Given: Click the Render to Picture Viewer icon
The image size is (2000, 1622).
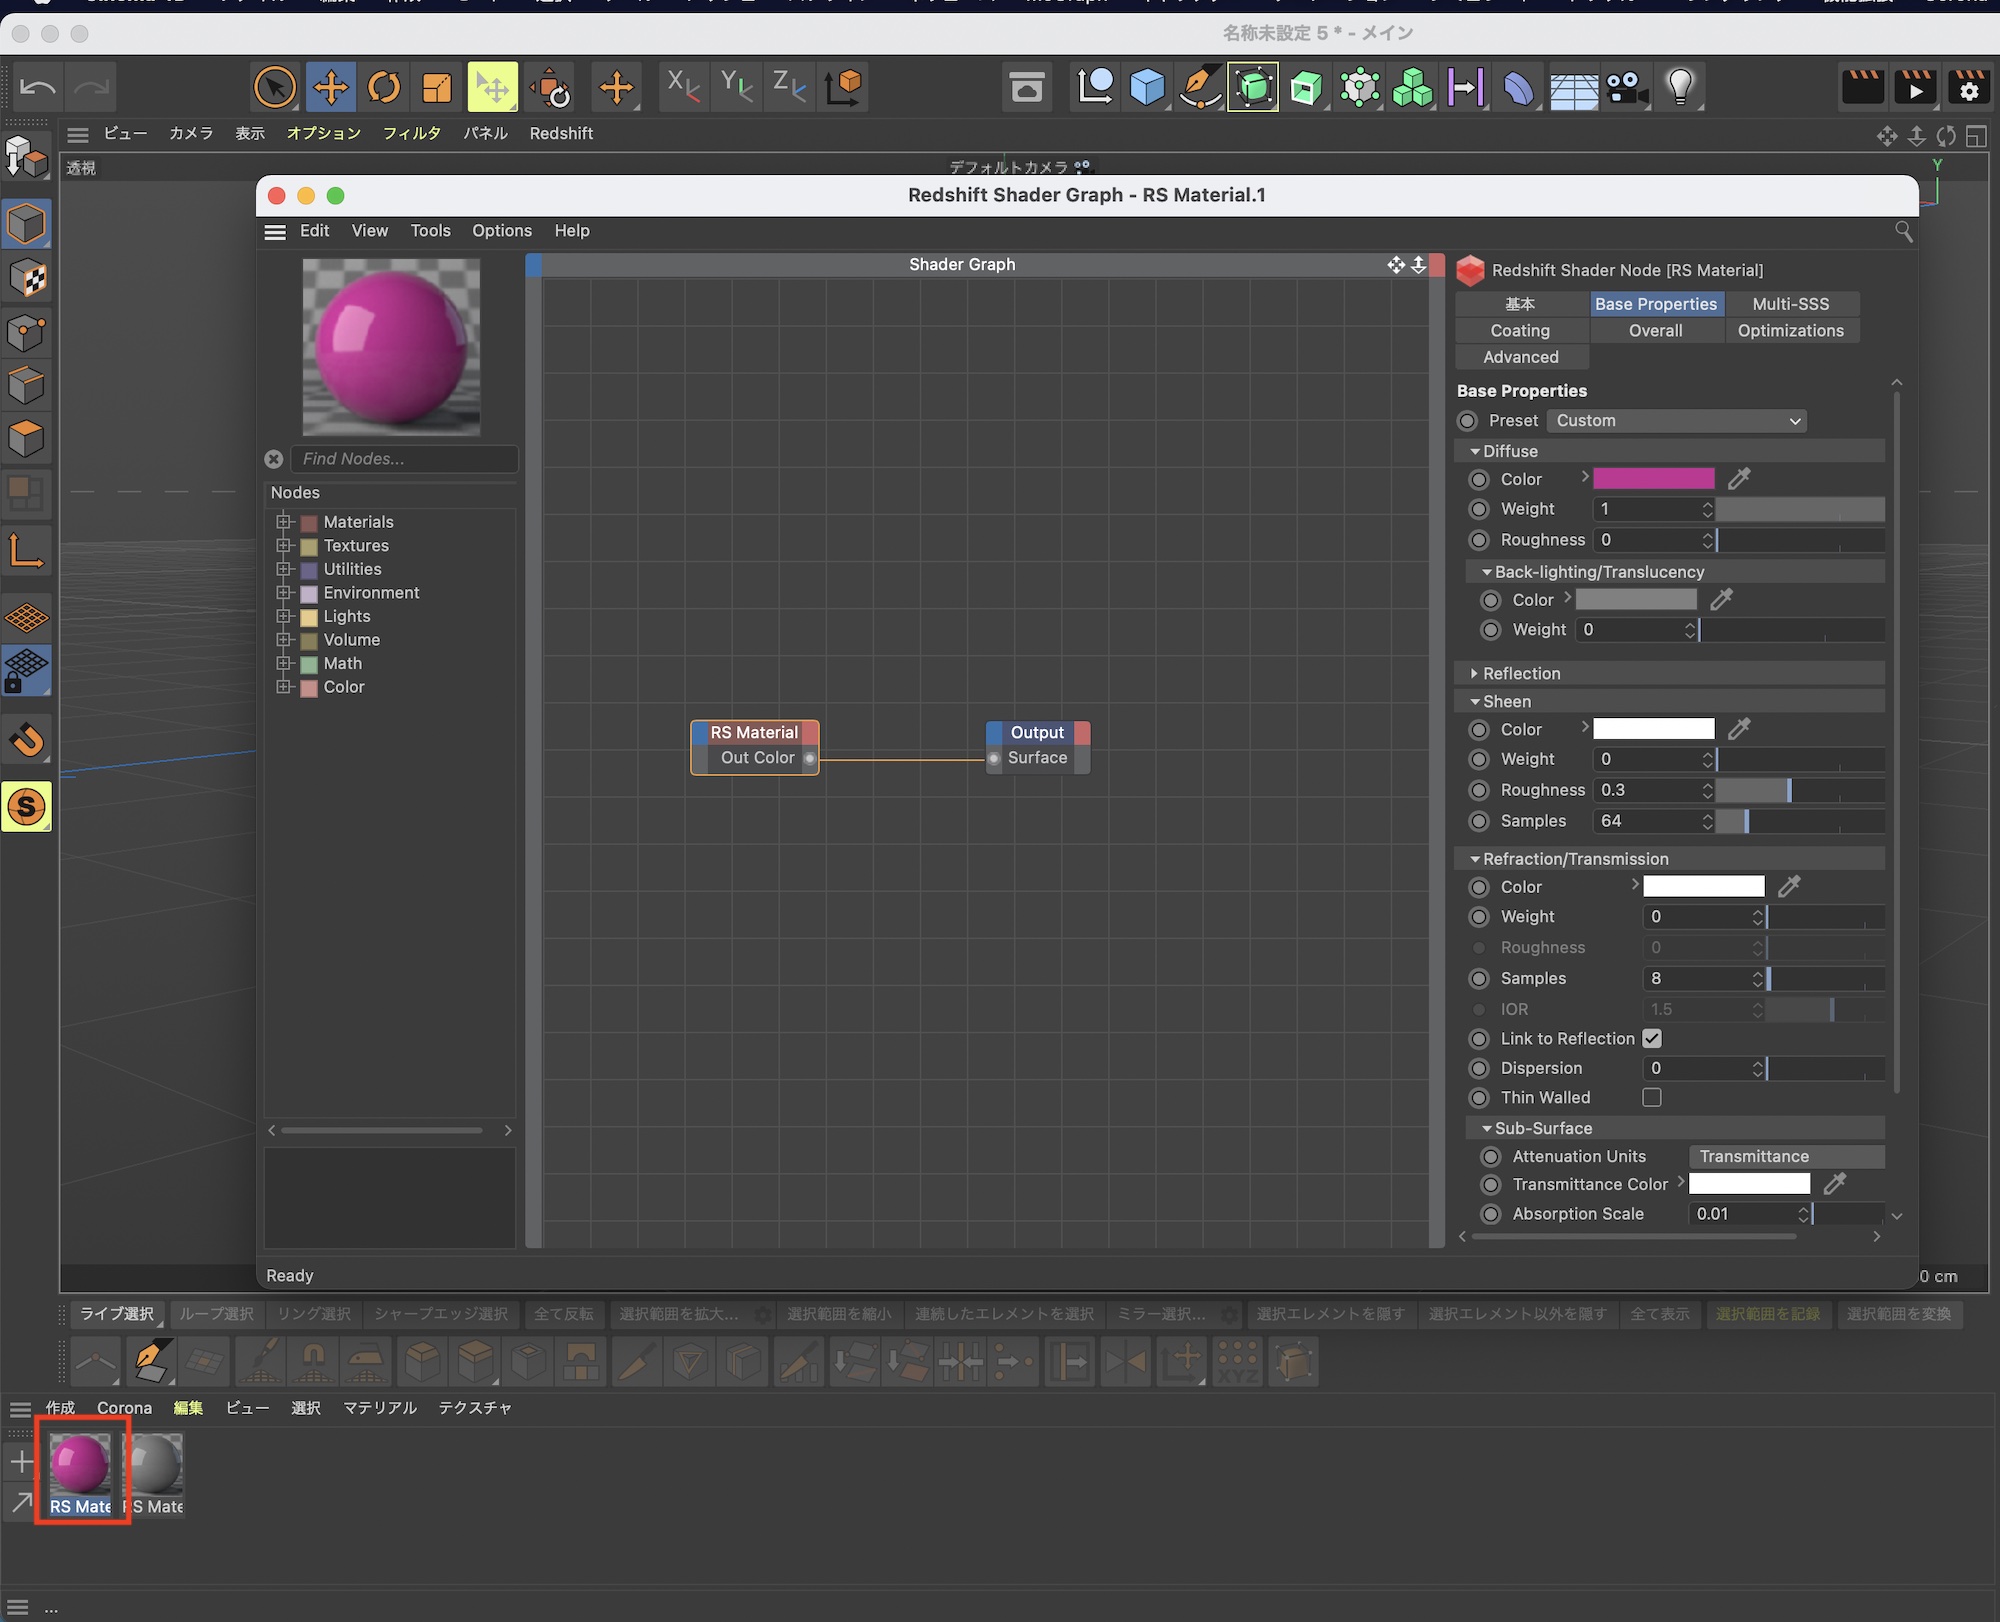Looking at the screenshot, I should 1915,88.
